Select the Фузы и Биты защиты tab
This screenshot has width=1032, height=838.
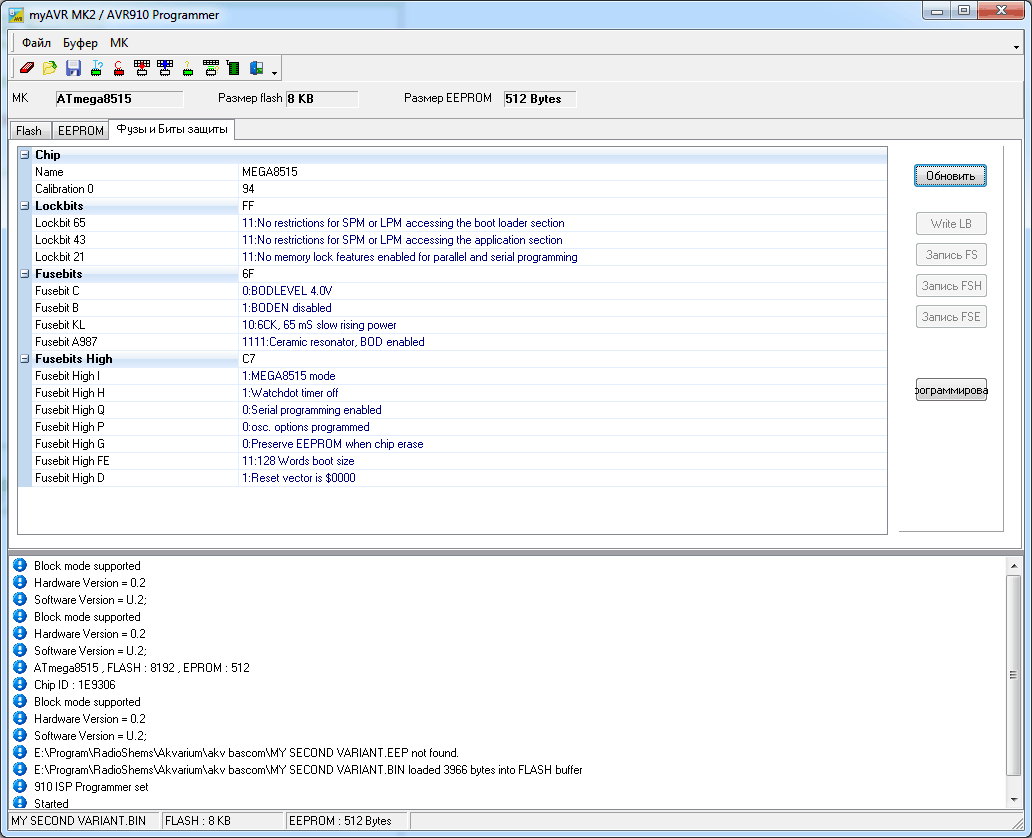tap(172, 129)
